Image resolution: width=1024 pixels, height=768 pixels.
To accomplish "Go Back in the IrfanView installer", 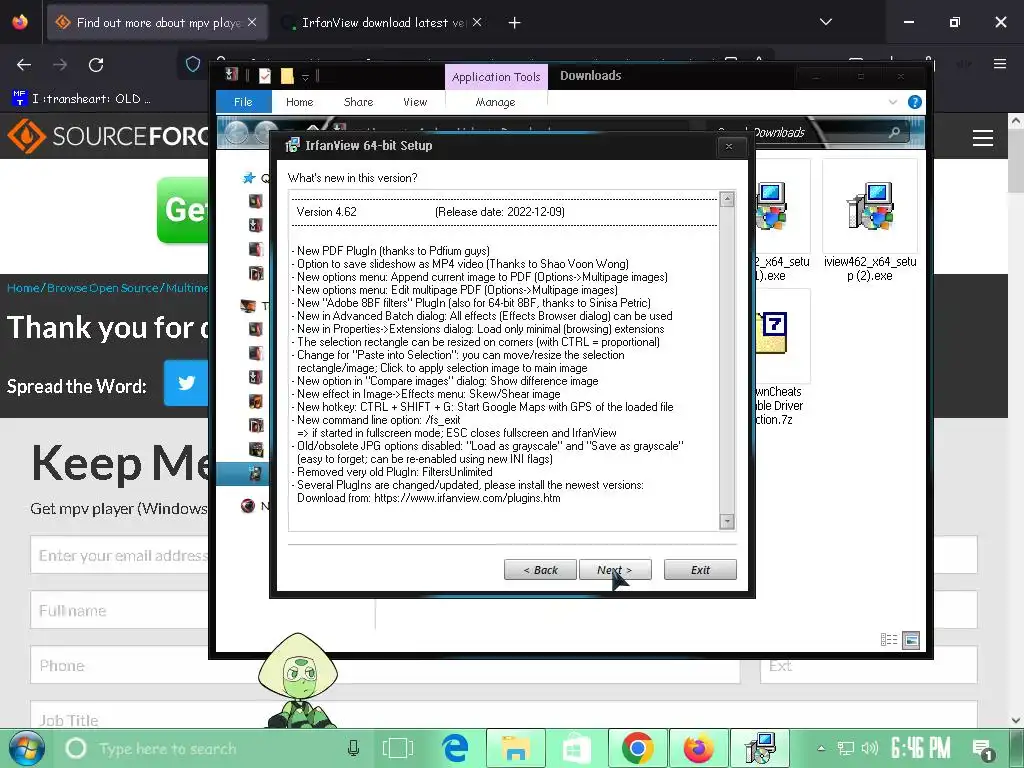I will pyautogui.click(x=540, y=569).
